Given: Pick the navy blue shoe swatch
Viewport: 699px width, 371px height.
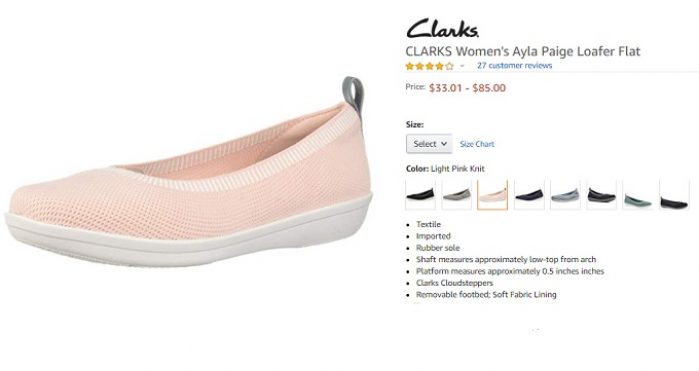Looking at the screenshot, I should [529, 195].
